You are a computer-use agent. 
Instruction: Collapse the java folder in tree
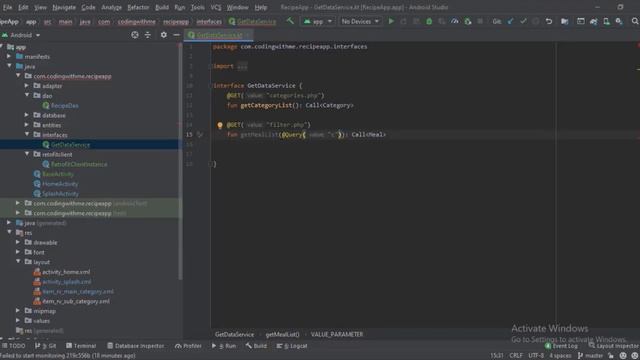(9, 66)
